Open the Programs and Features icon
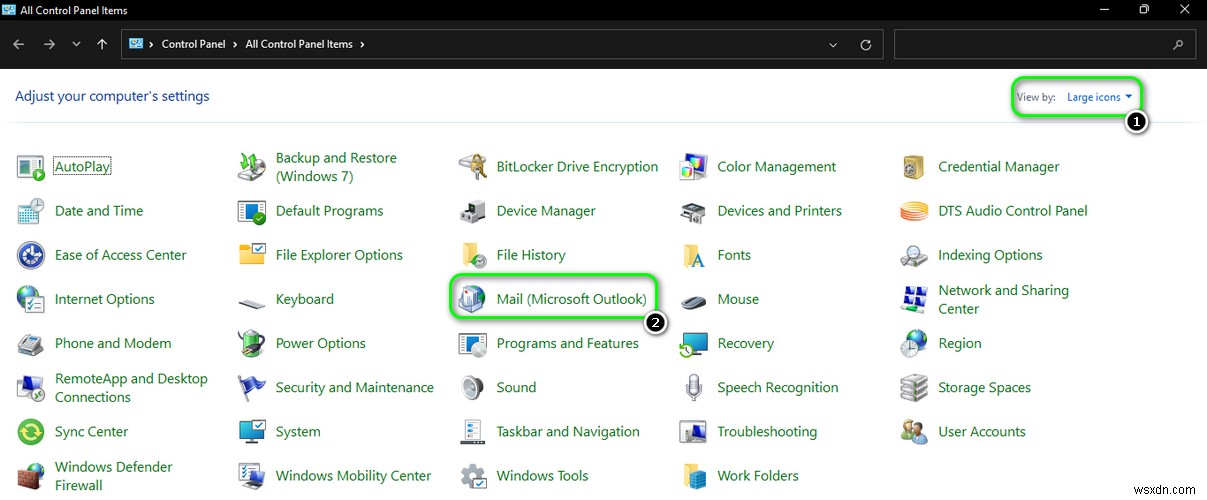Screen dimensions: 1207x500 click(473, 343)
